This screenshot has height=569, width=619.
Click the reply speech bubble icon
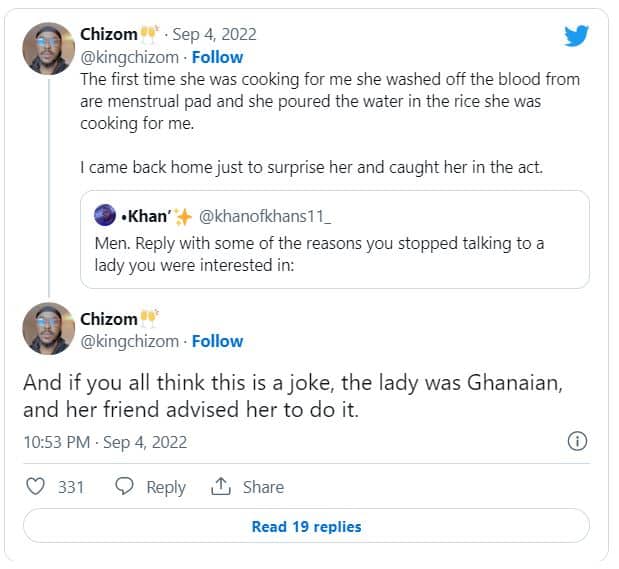[125, 487]
